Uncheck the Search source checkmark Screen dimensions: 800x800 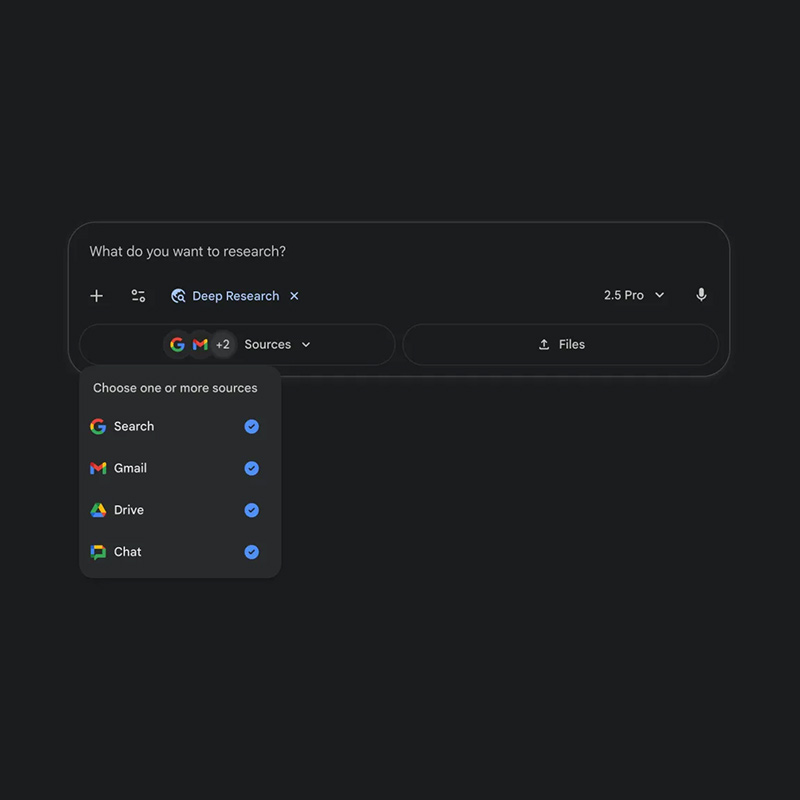(252, 427)
